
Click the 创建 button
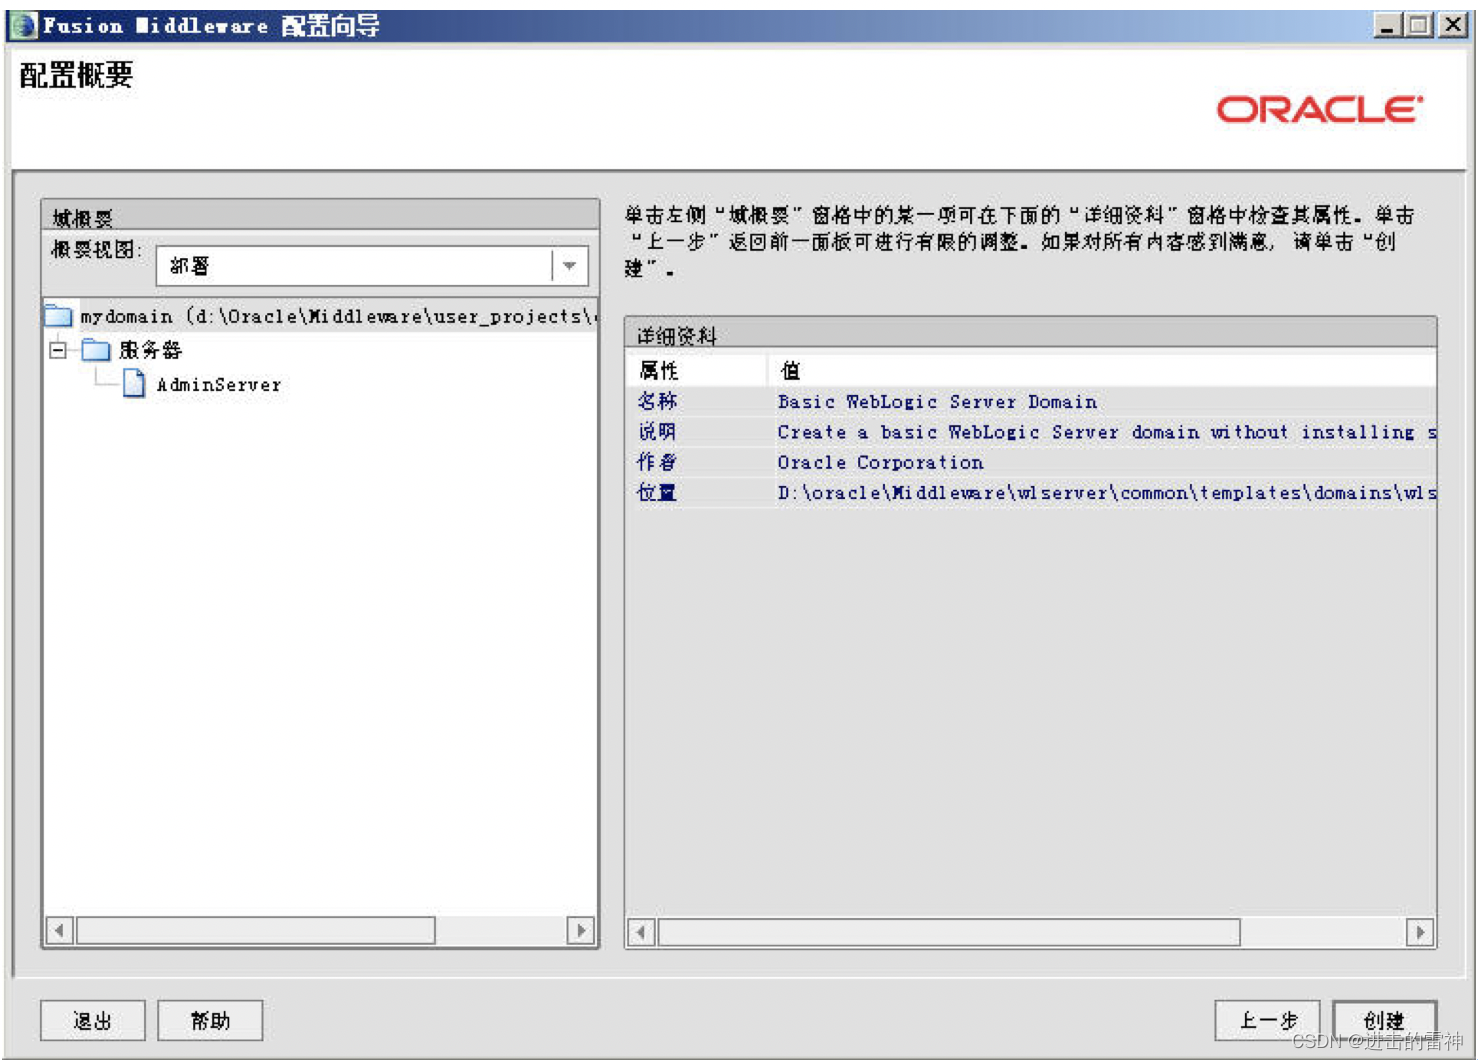pyautogui.click(x=1385, y=1021)
